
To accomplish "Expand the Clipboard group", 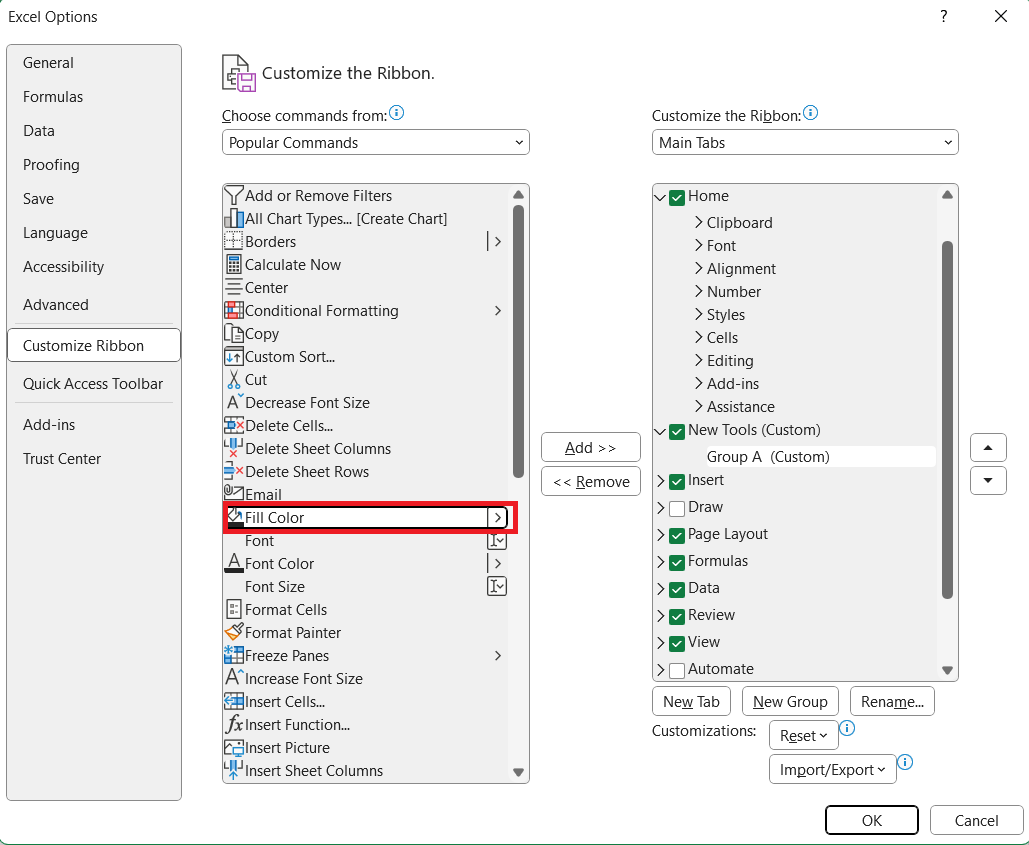I will [x=698, y=222].
